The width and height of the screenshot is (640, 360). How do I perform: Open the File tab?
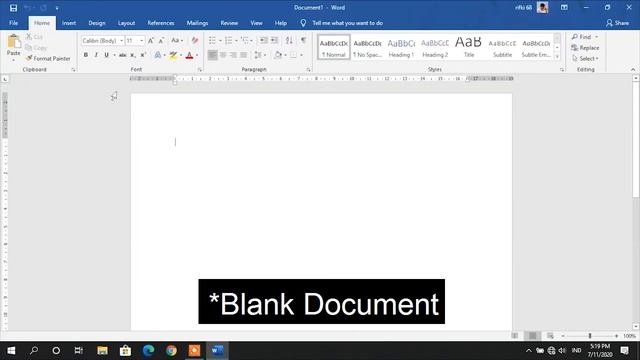13,23
